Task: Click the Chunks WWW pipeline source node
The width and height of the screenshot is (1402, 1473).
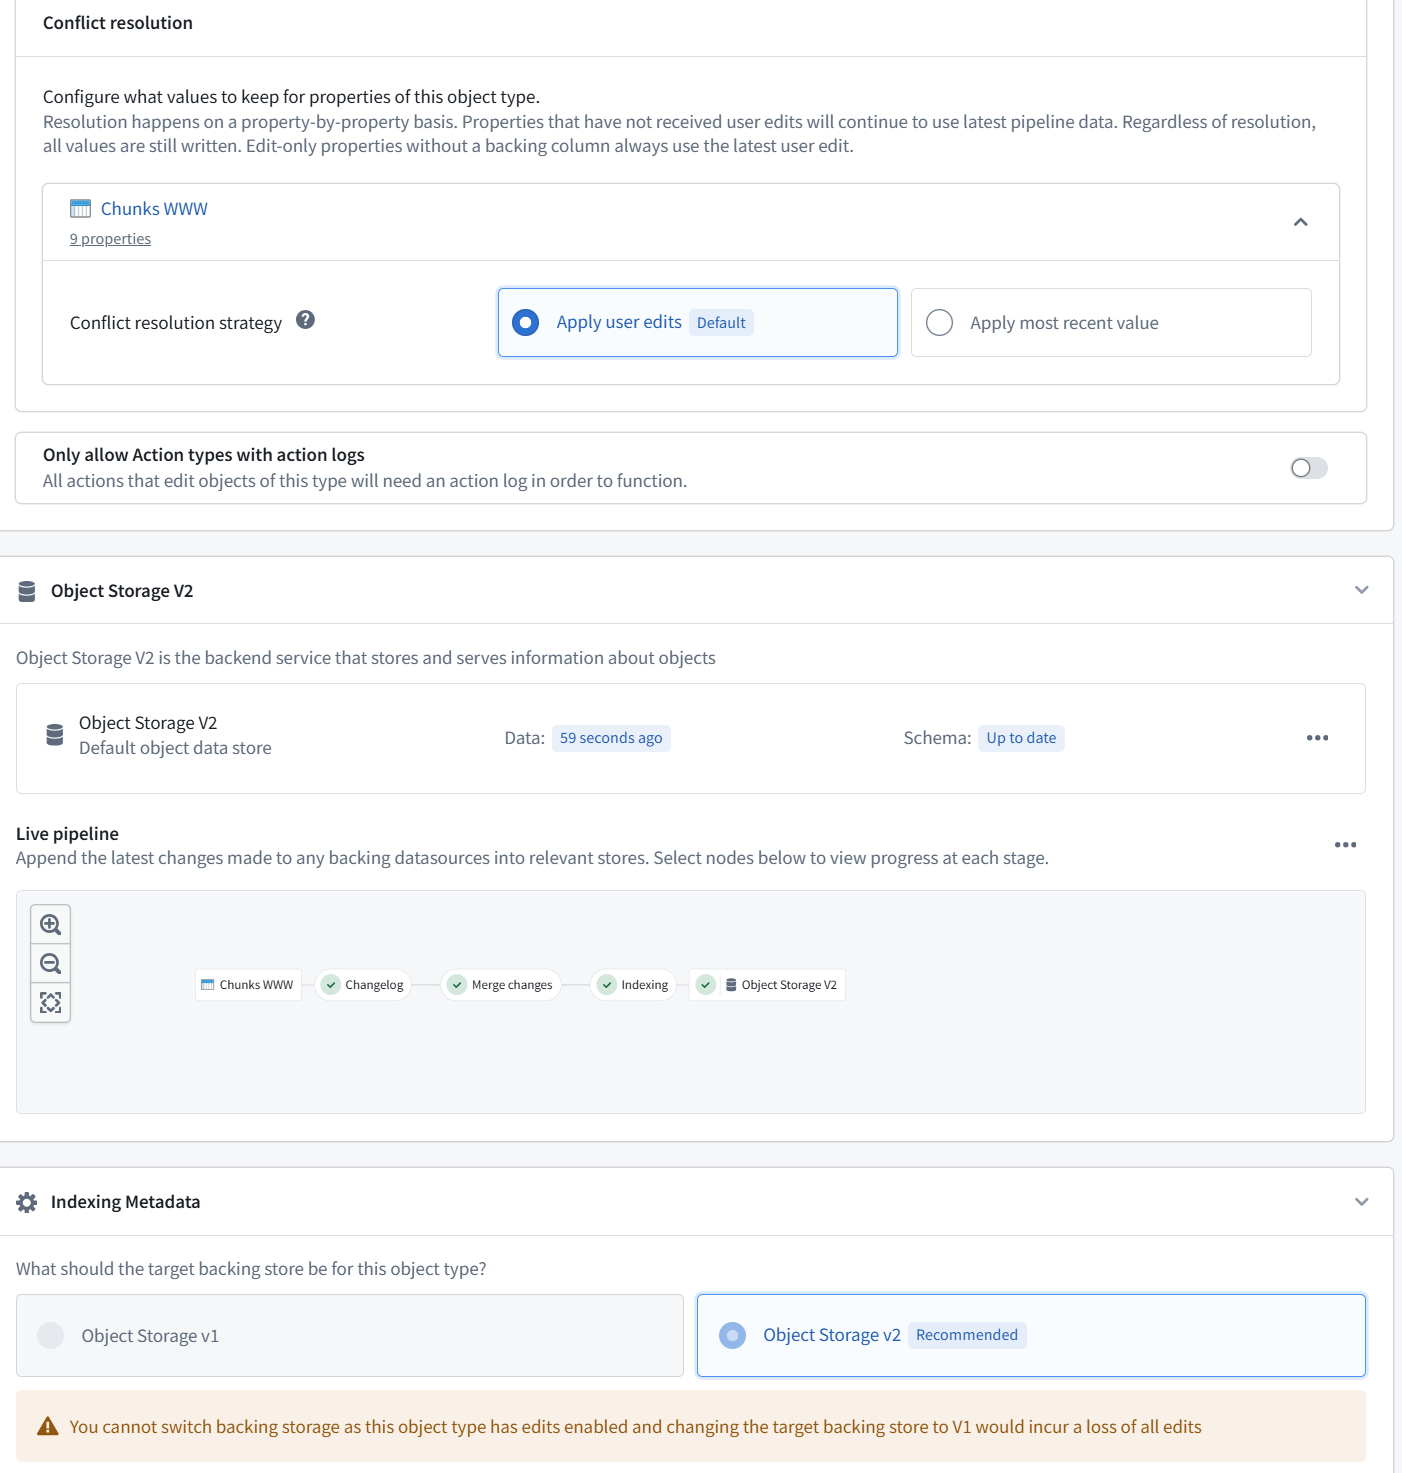Action: coord(248,985)
